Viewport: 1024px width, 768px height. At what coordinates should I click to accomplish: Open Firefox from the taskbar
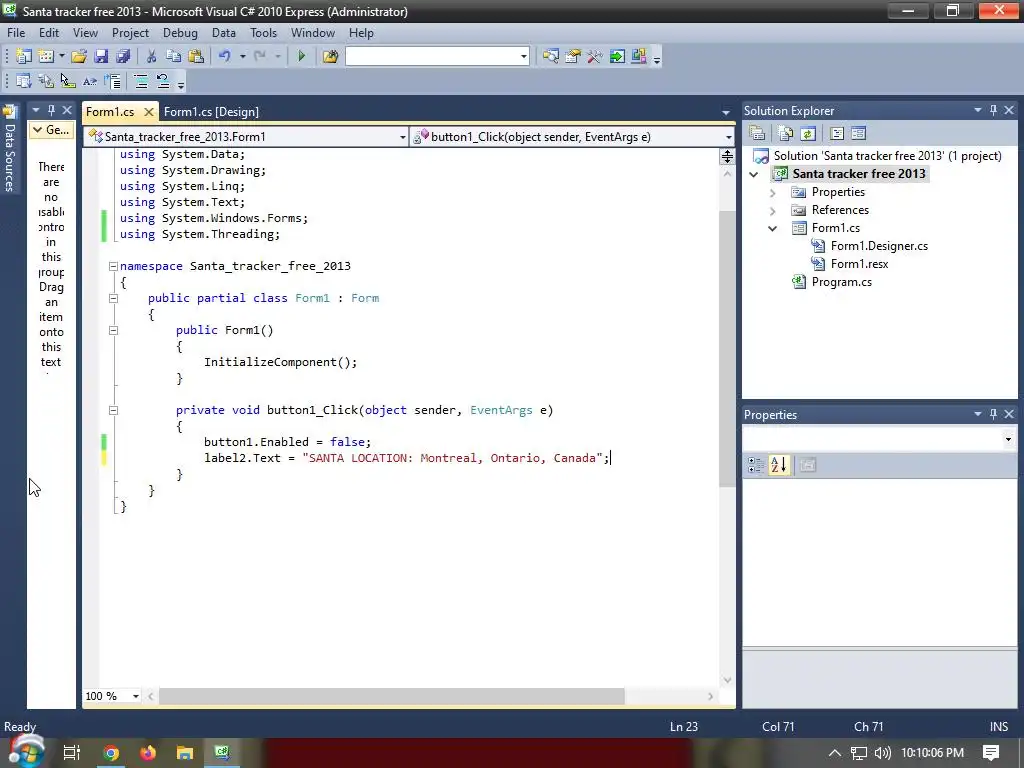(x=148, y=753)
